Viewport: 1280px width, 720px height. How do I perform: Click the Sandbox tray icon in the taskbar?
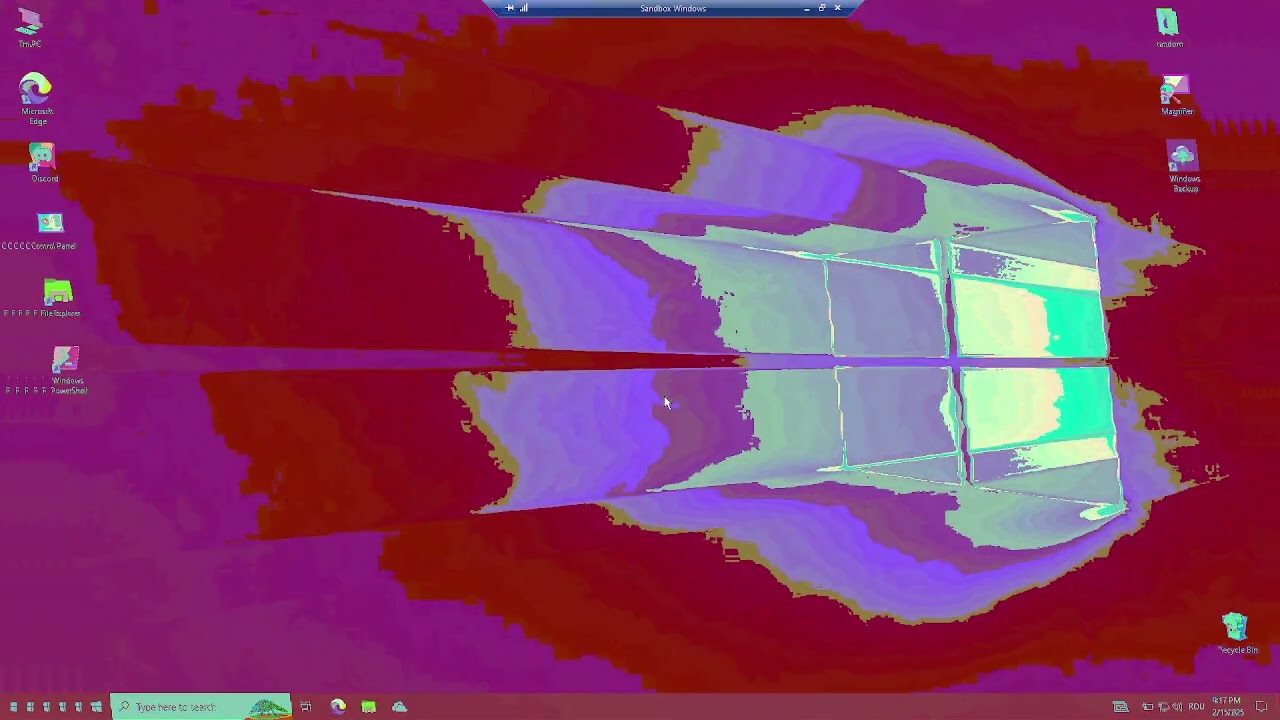1121,707
